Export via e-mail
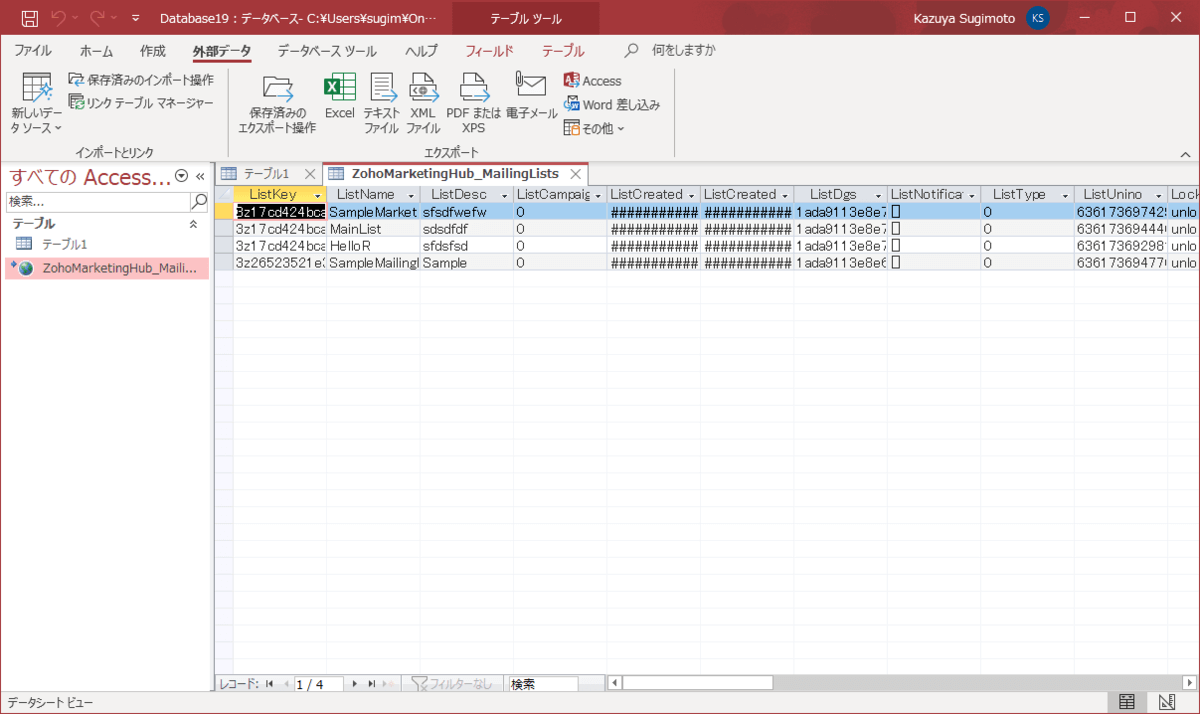This screenshot has height=714, width=1200. 531,97
